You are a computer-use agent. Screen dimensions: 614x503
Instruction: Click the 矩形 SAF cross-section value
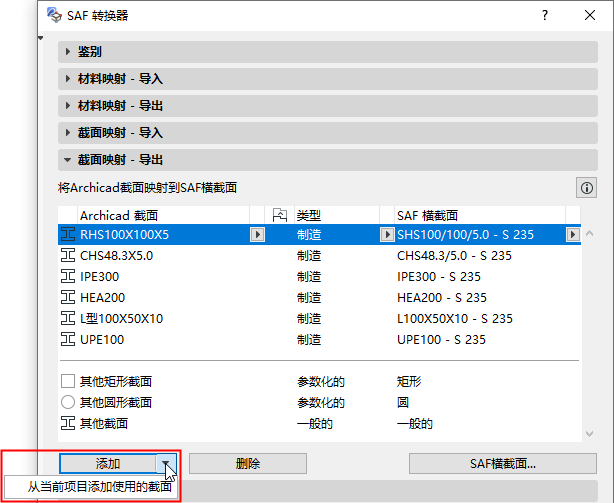[409, 381]
